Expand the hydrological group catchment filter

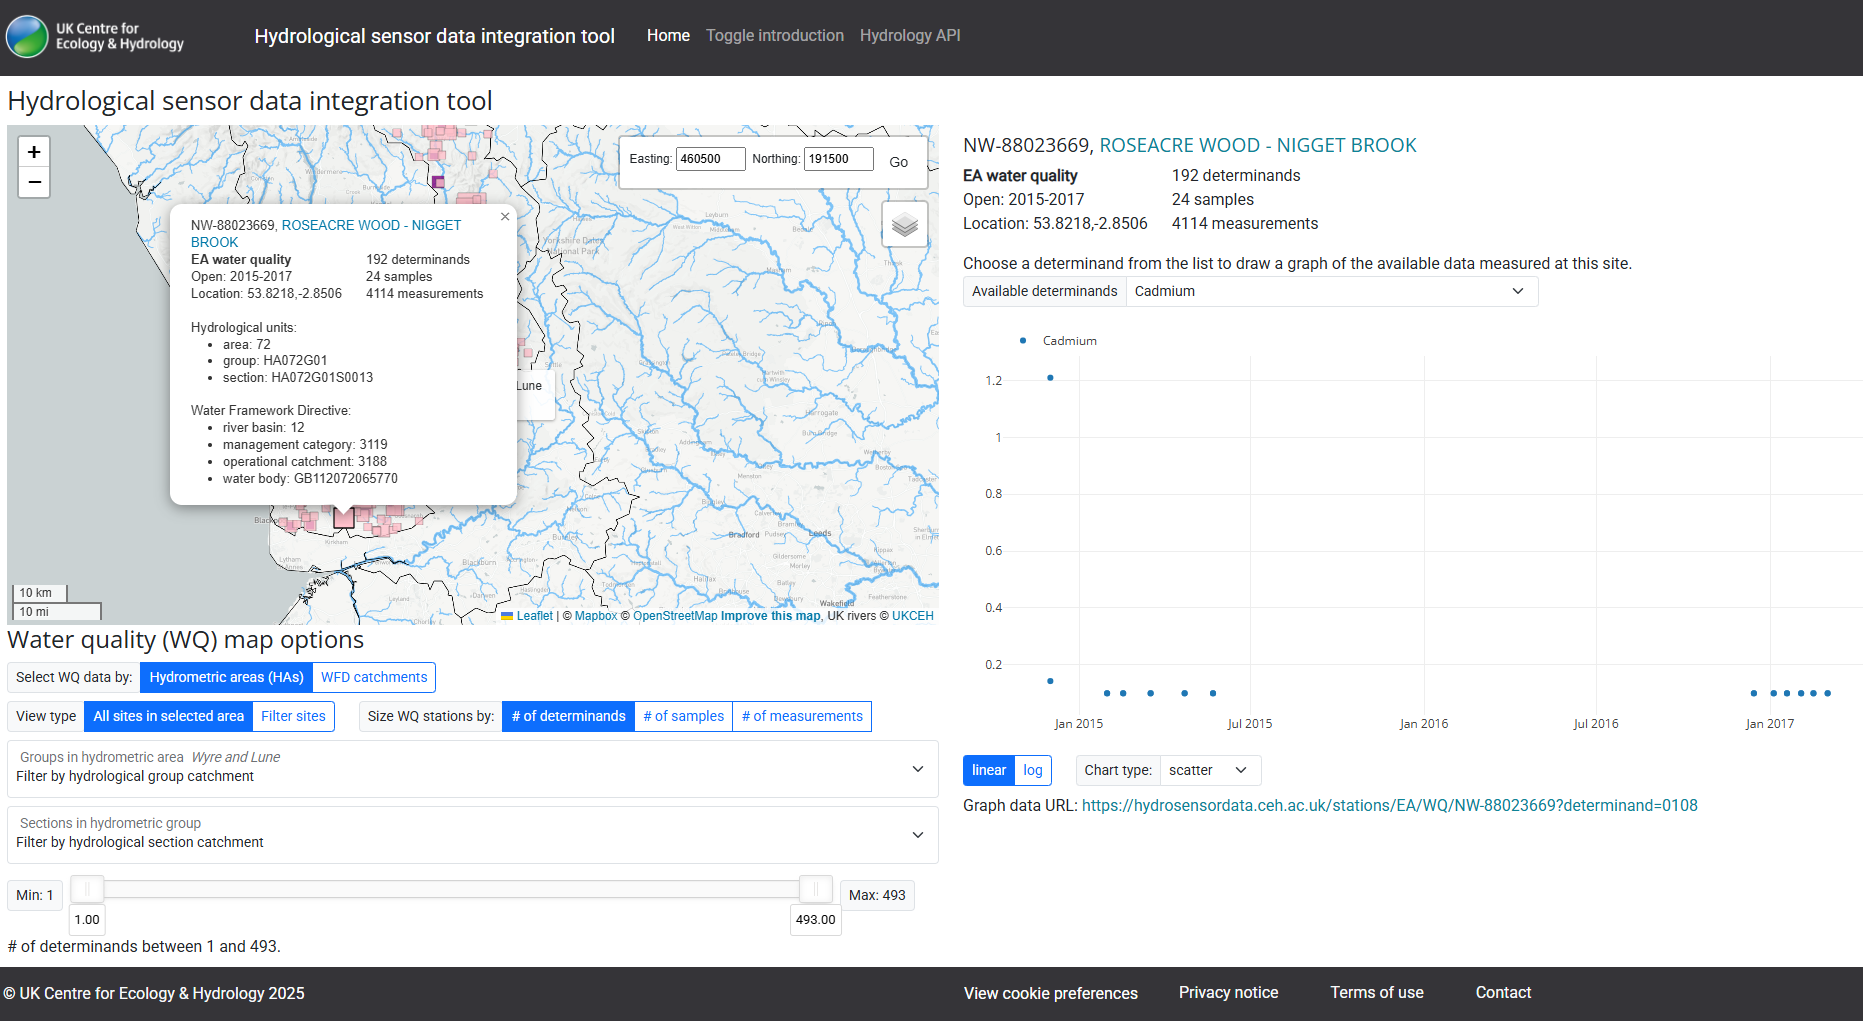(916, 769)
